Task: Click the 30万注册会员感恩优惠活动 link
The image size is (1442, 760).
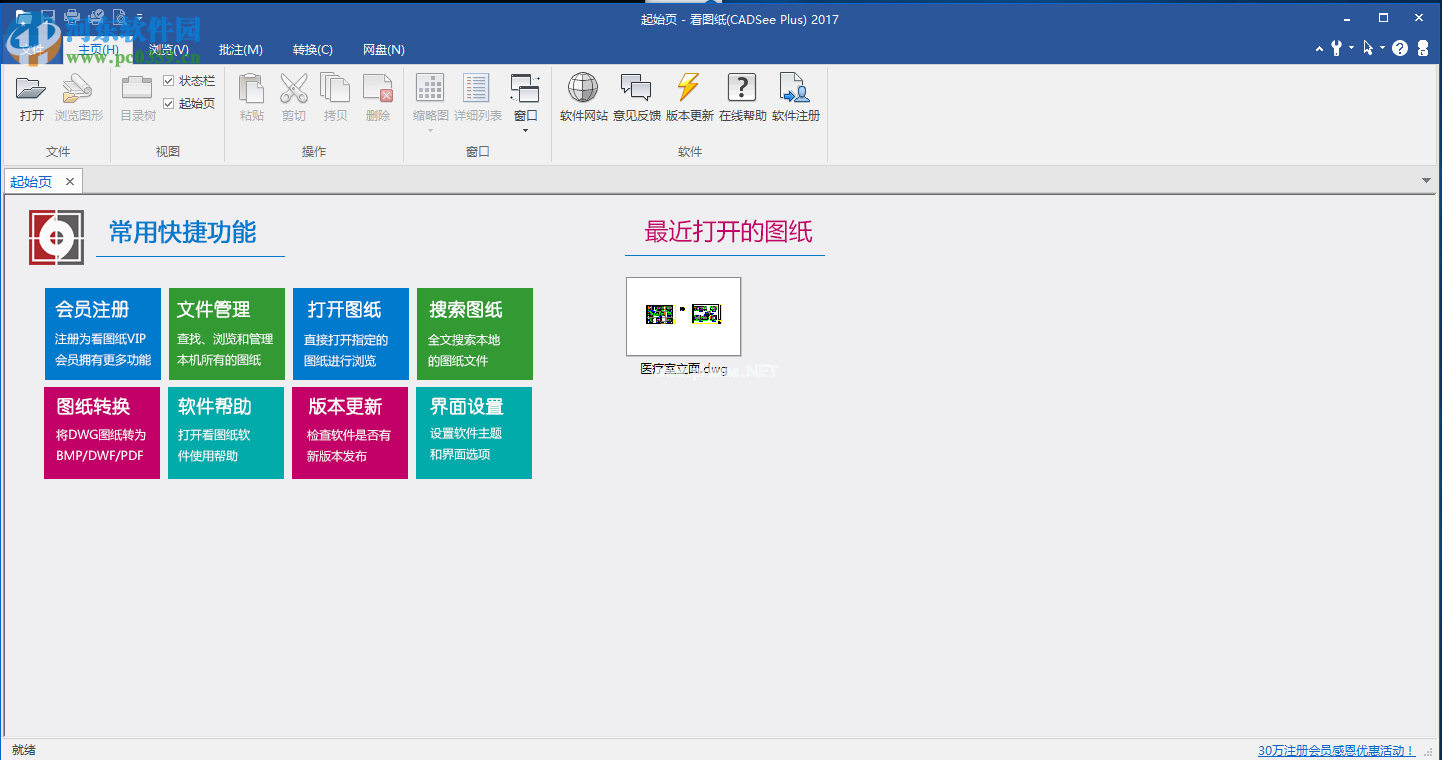Action: (x=1336, y=750)
